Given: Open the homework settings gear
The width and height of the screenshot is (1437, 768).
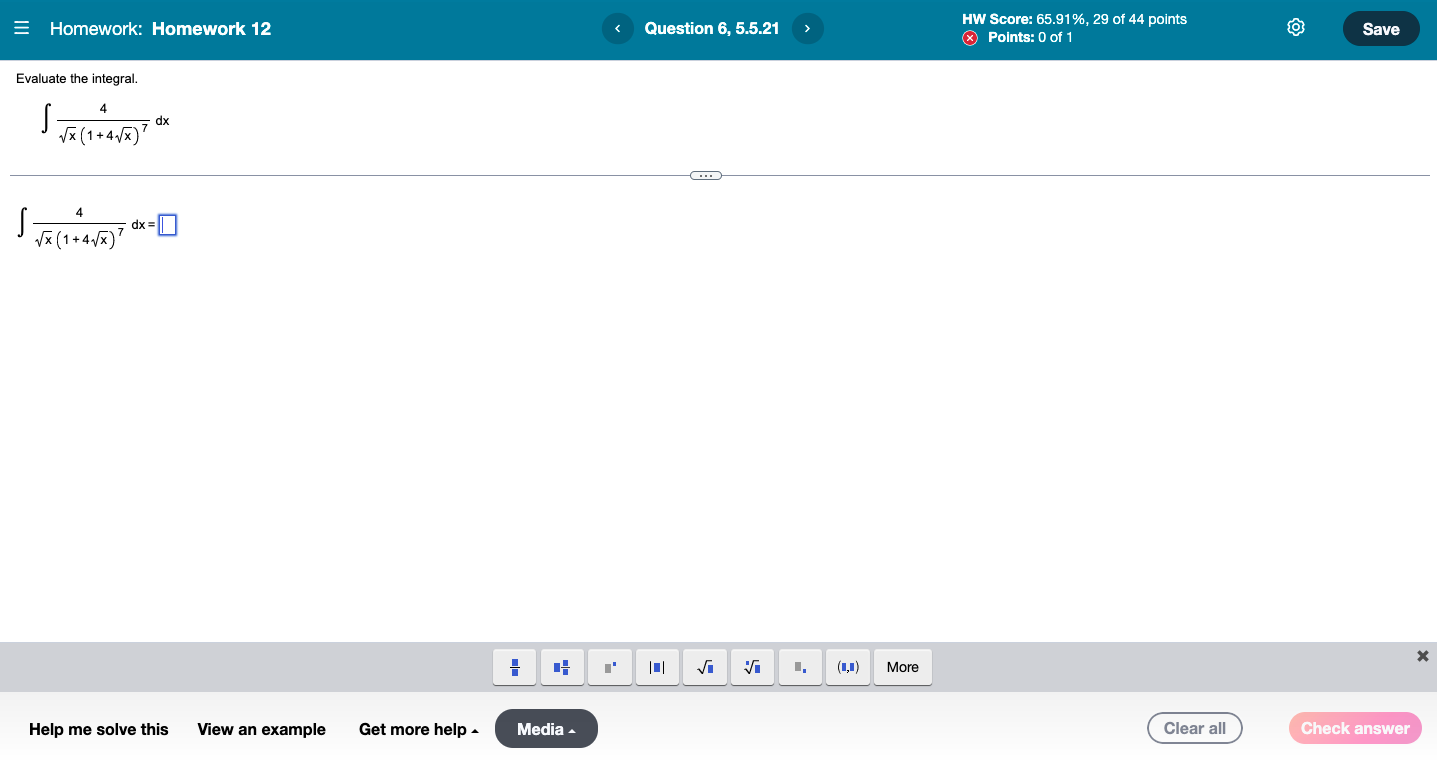Looking at the screenshot, I should click(1295, 27).
